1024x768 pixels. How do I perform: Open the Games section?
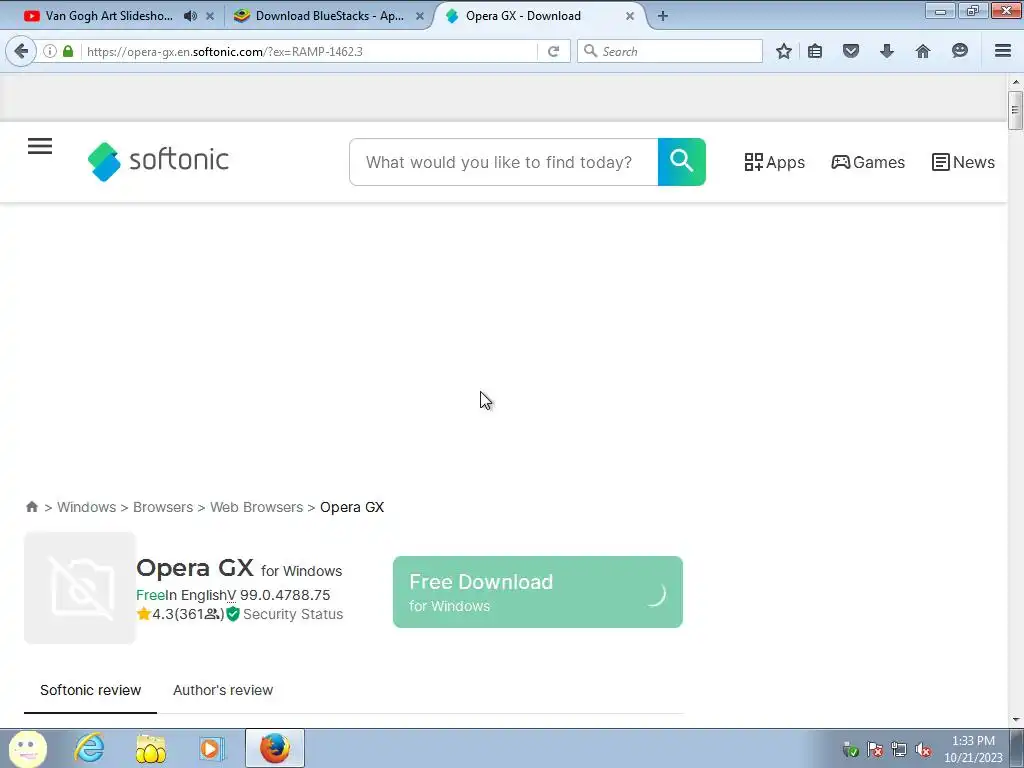tap(868, 162)
